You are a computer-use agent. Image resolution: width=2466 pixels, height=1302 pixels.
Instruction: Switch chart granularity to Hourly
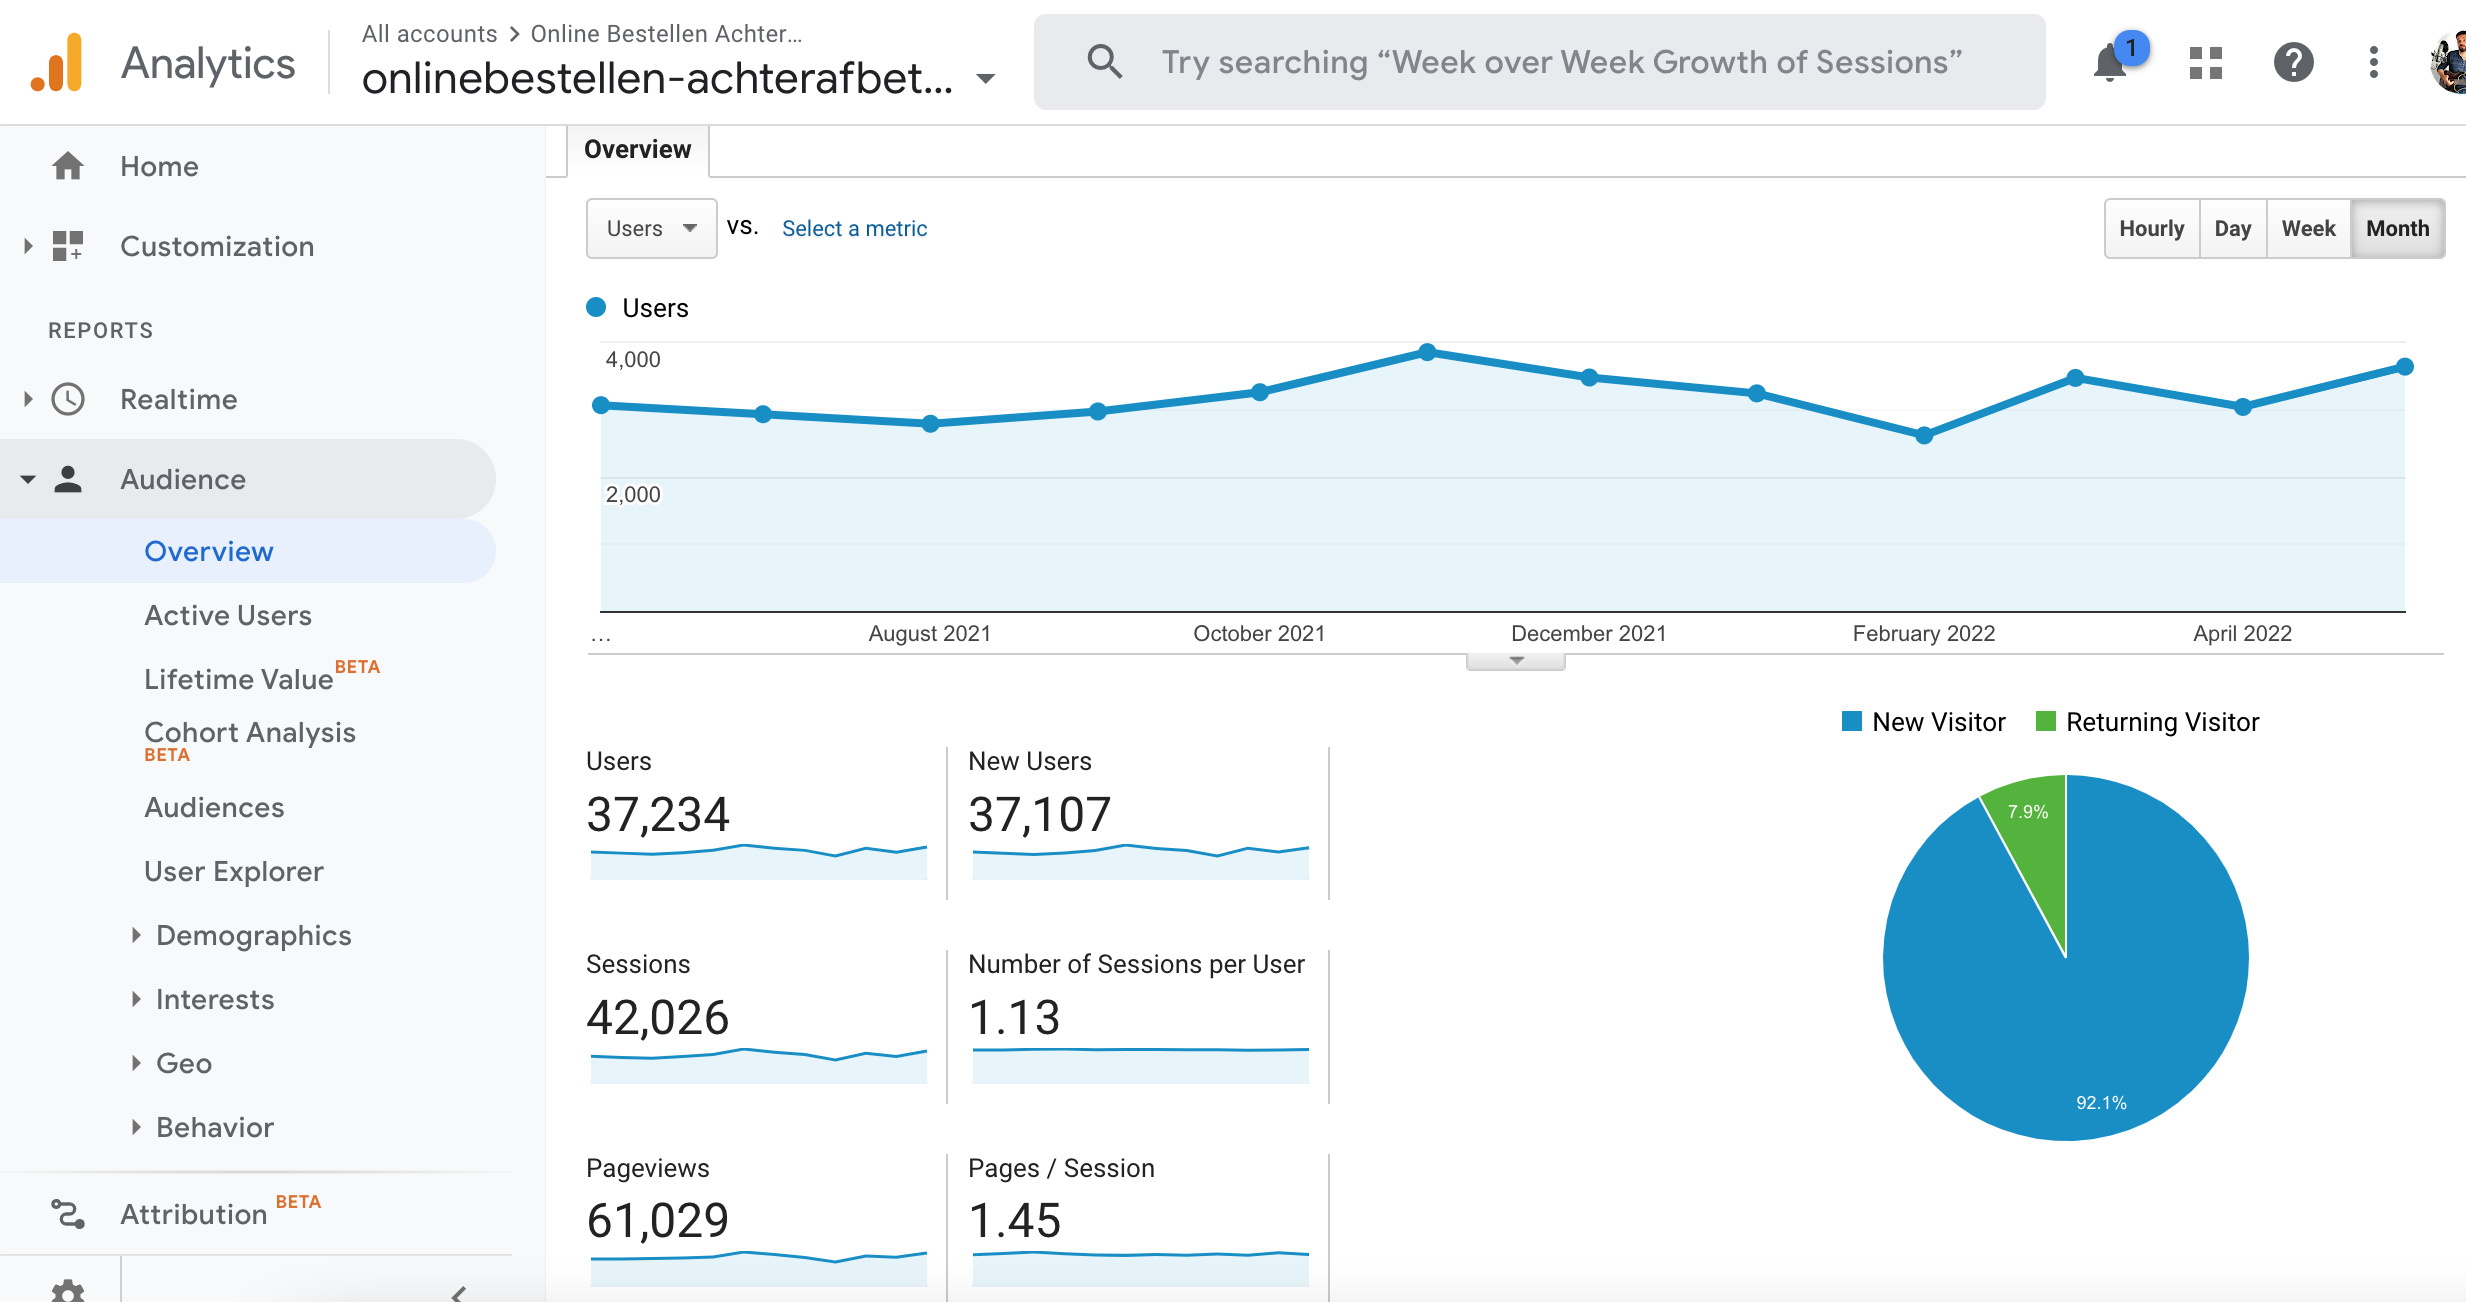point(2151,228)
